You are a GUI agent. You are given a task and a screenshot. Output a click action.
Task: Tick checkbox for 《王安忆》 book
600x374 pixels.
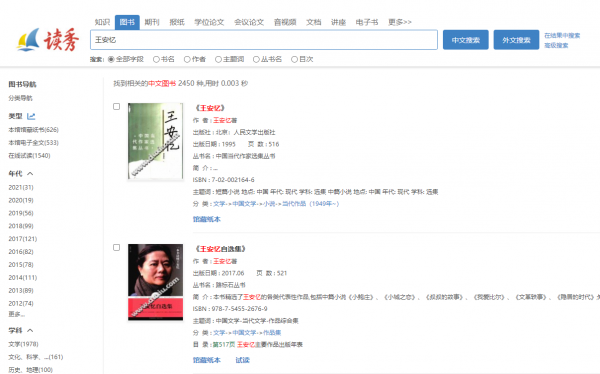point(116,106)
